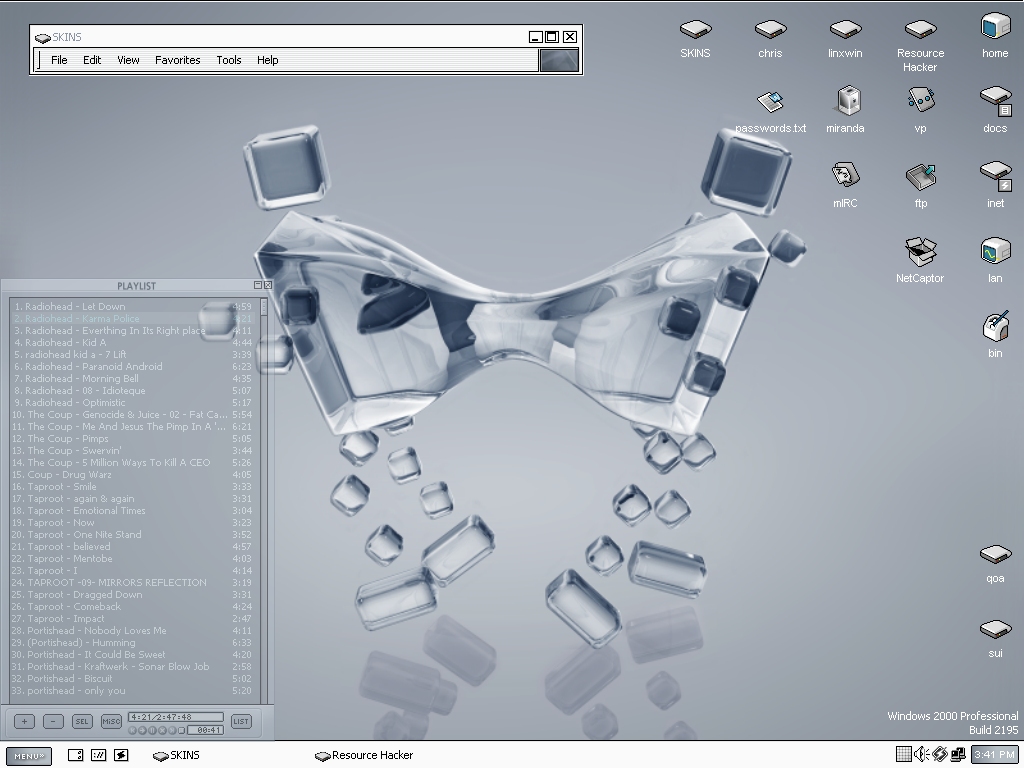Open the File menu in SKINS window
1024x768 pixels.
[x=59, y=60]
